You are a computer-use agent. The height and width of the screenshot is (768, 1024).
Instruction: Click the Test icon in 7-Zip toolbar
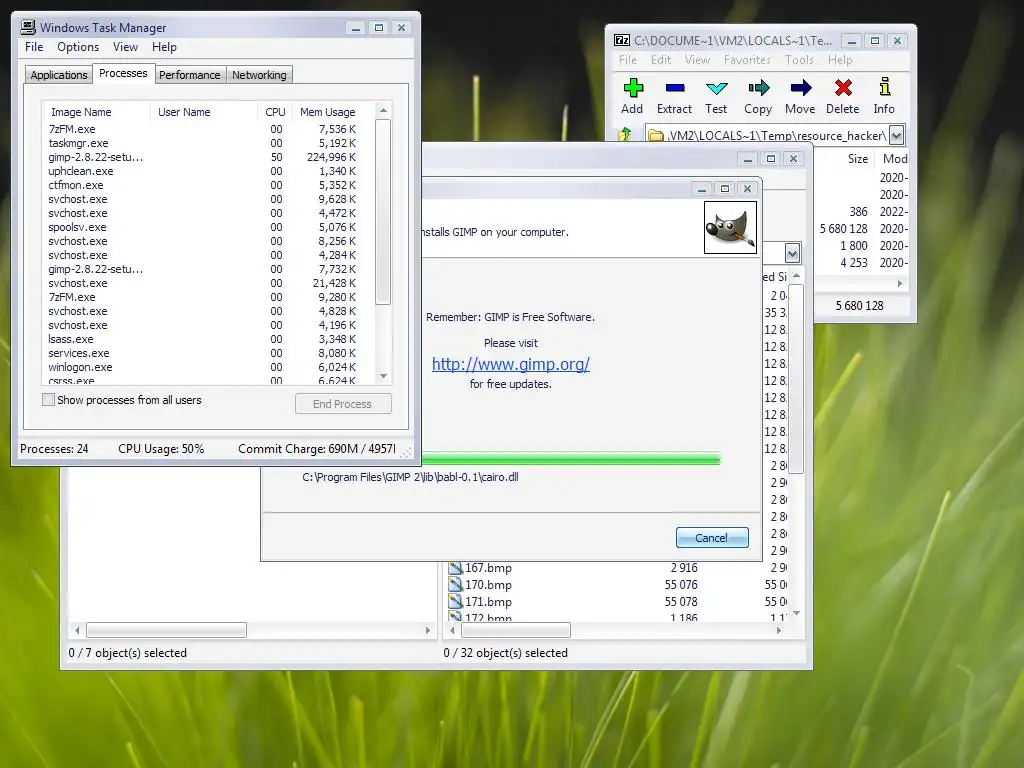[716, 88]
